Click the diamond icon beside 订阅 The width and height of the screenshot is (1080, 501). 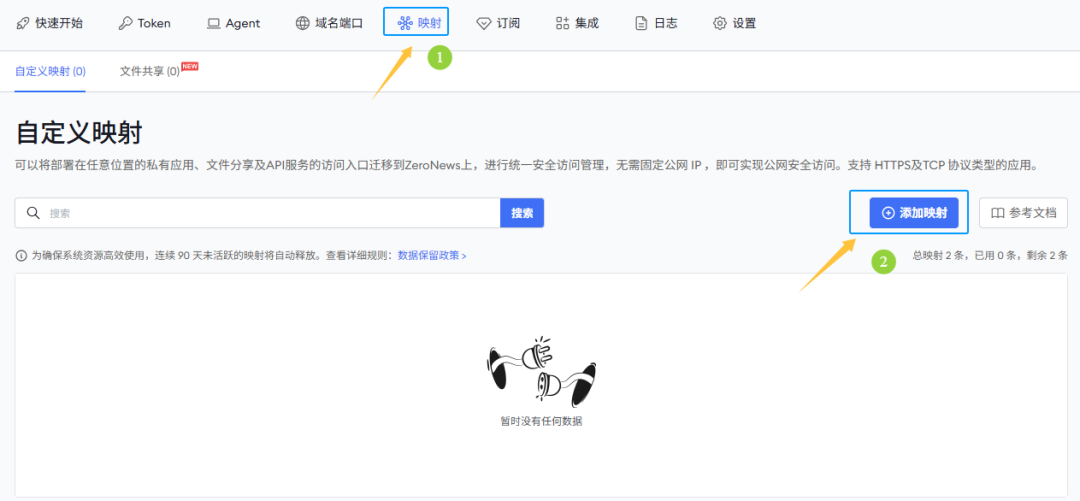tap(484, 23)
